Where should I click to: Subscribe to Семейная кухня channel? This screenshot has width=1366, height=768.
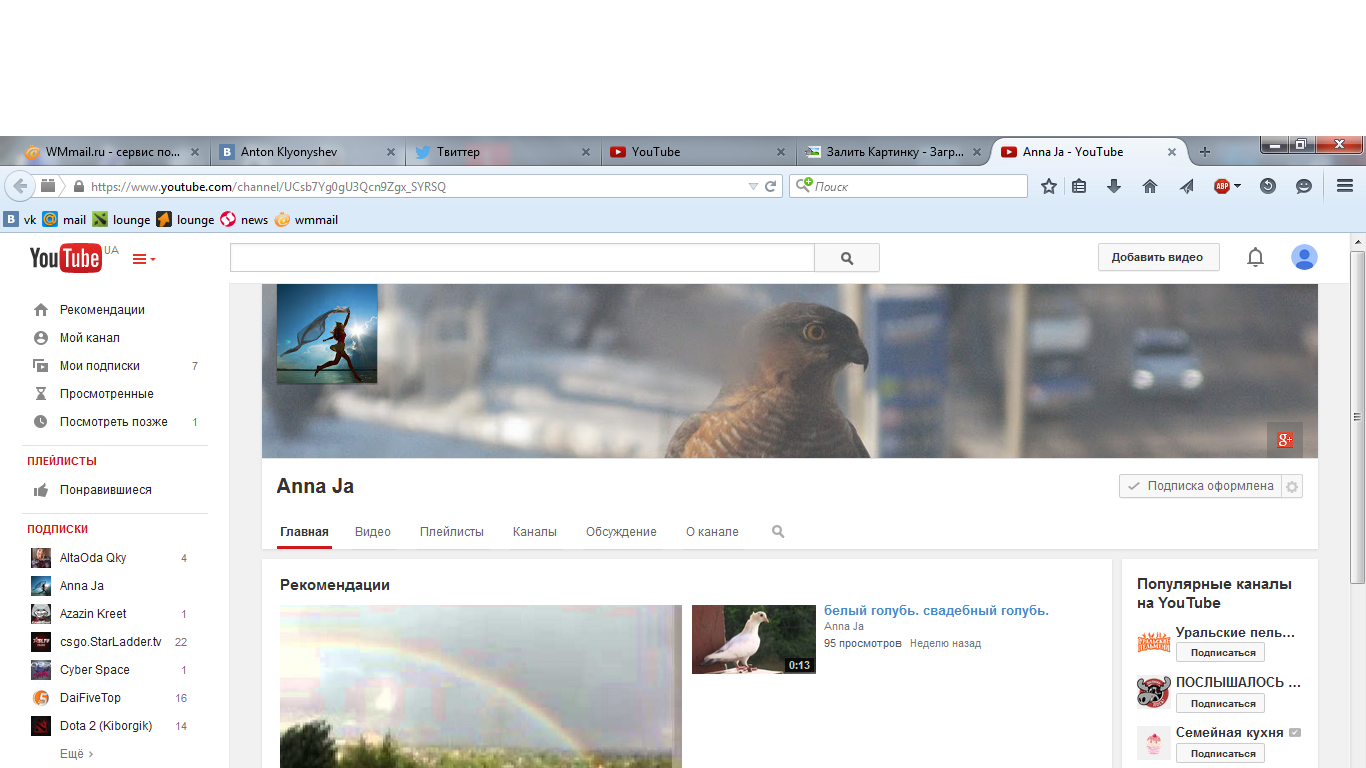pos(1220,754)
